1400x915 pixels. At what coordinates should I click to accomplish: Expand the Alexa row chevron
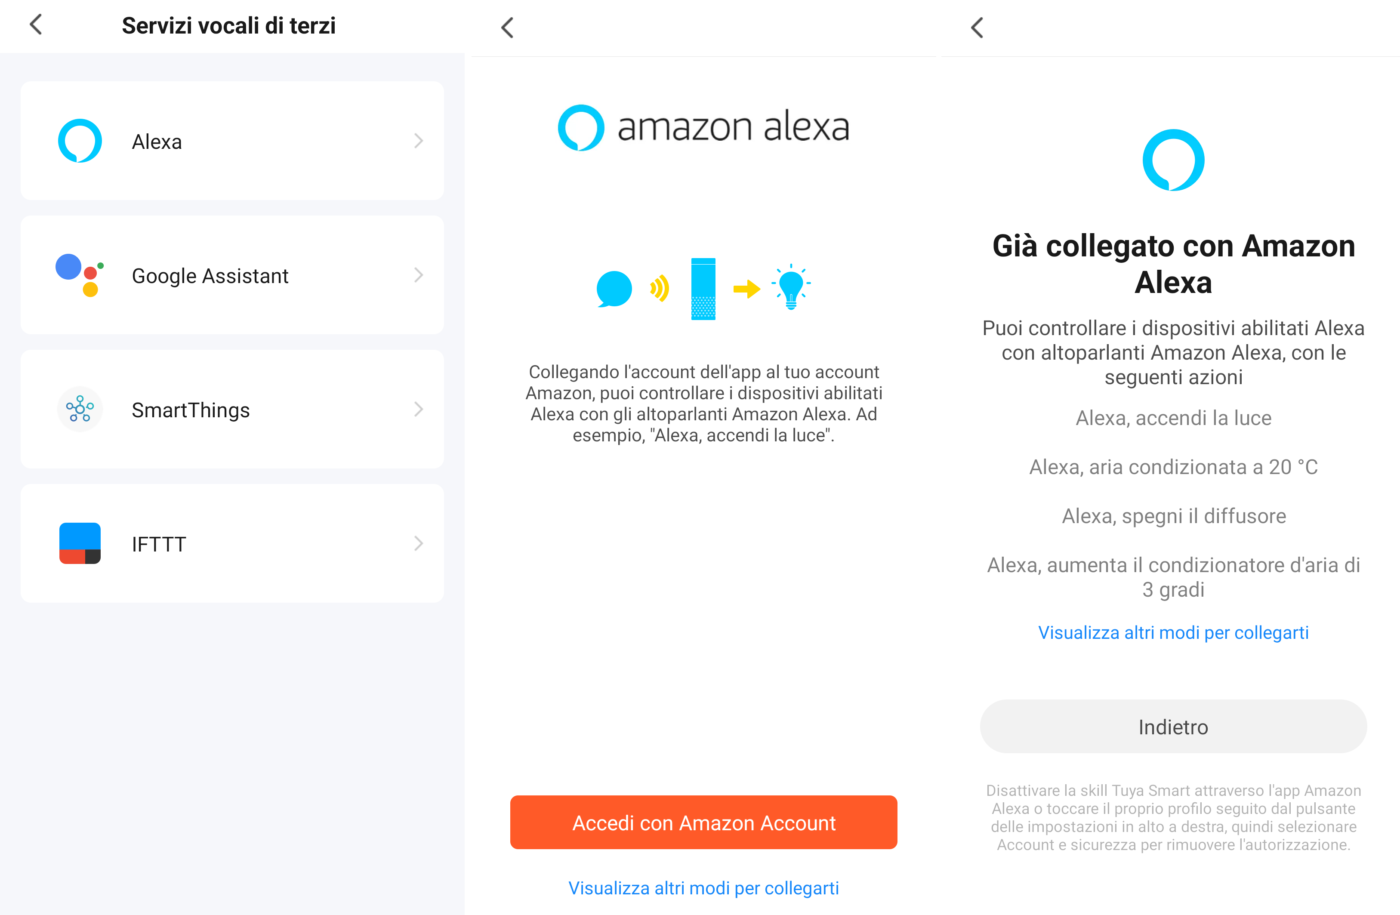pos(418,141)
